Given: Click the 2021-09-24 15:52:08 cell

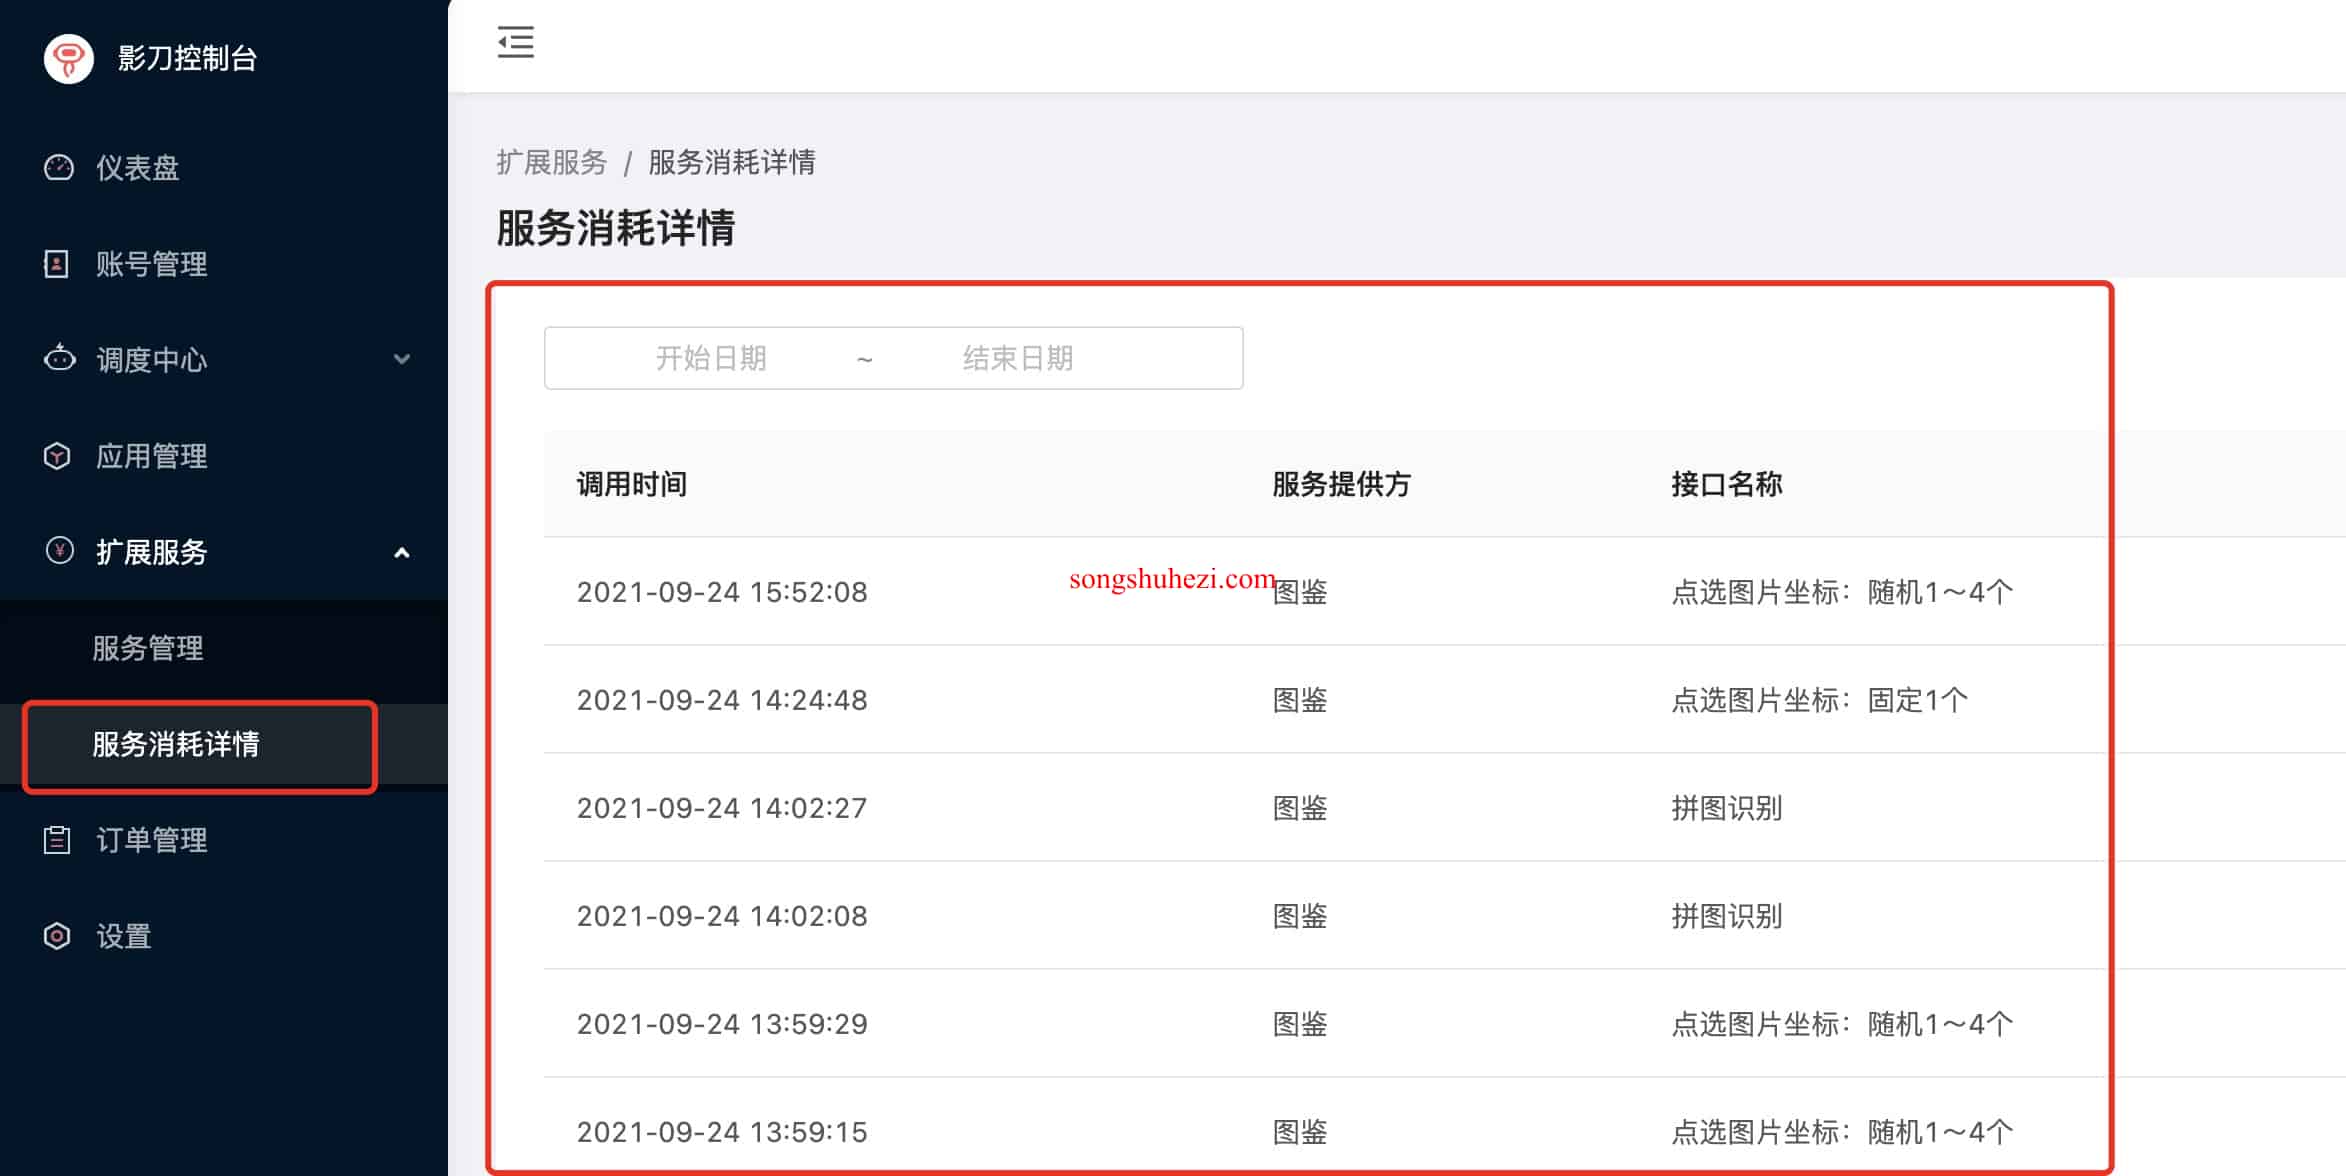Looking at the screenshot, I should point(722,592).
